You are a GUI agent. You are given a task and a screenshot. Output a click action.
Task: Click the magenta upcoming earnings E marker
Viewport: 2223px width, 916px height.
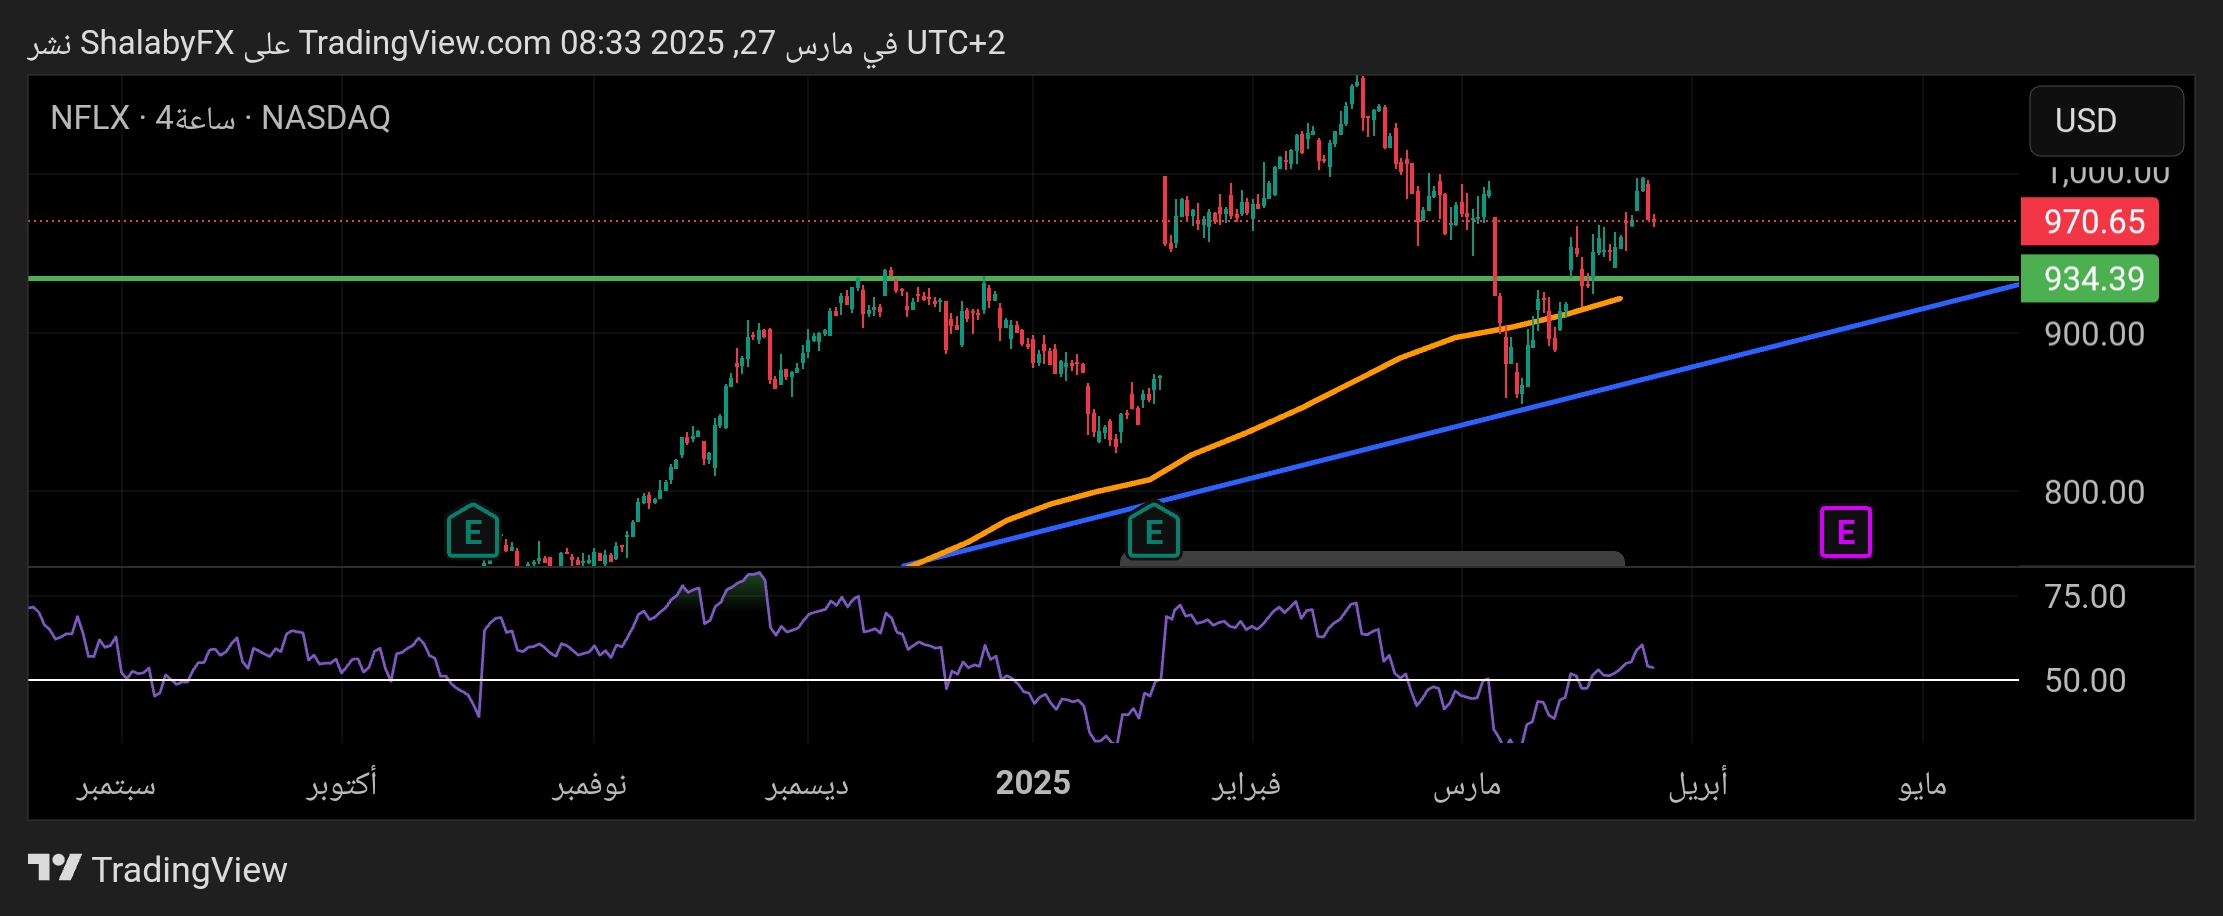[x=1846, y=532]
